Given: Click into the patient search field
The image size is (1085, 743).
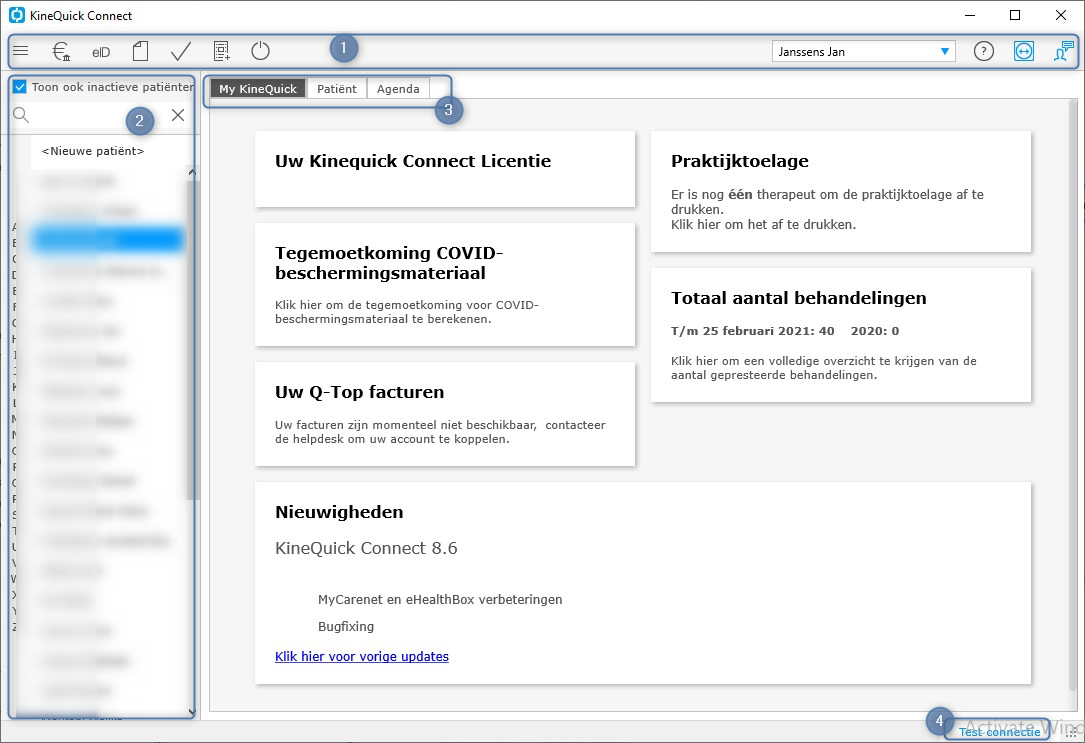Looking at the screenshot, I should pos(100,115).
